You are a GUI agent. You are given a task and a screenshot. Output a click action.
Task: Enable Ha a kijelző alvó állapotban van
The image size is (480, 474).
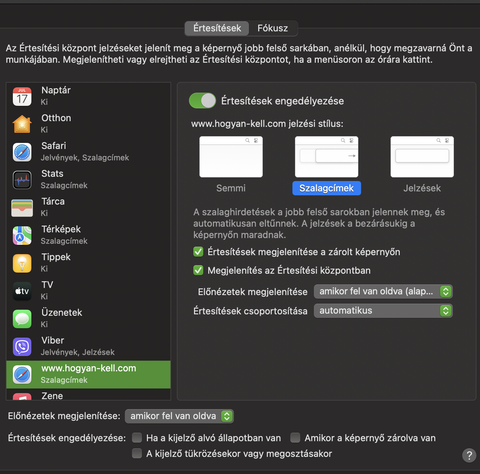(x=137, y=438)
